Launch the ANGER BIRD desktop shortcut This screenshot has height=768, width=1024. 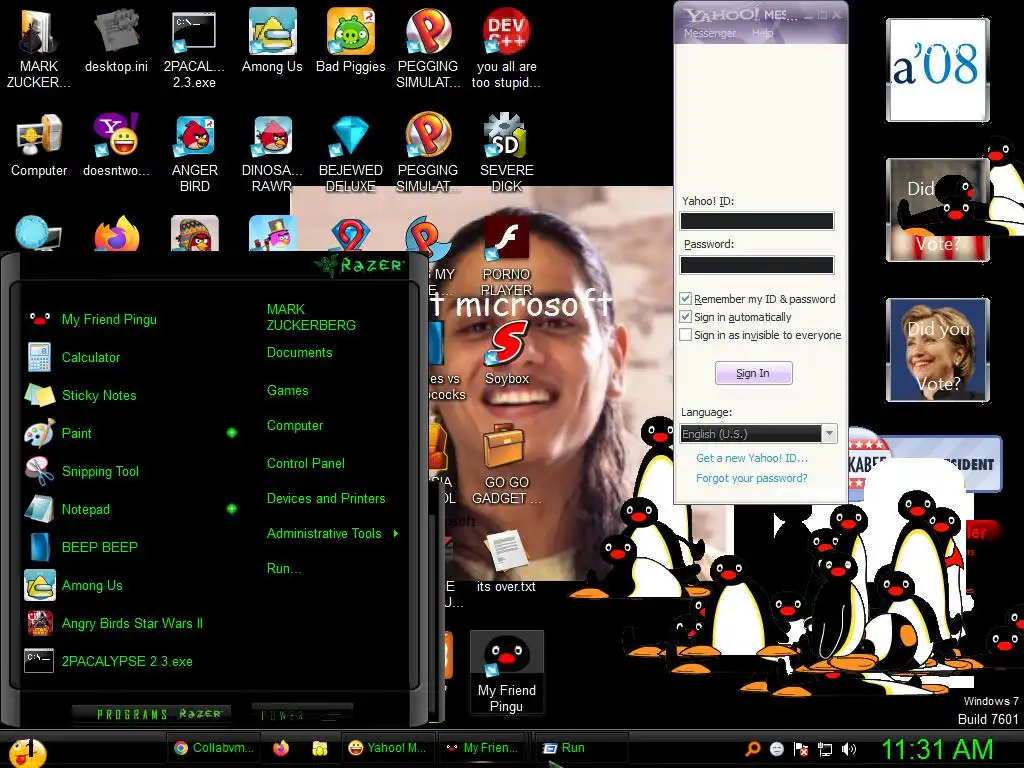(x=194, y=153)
